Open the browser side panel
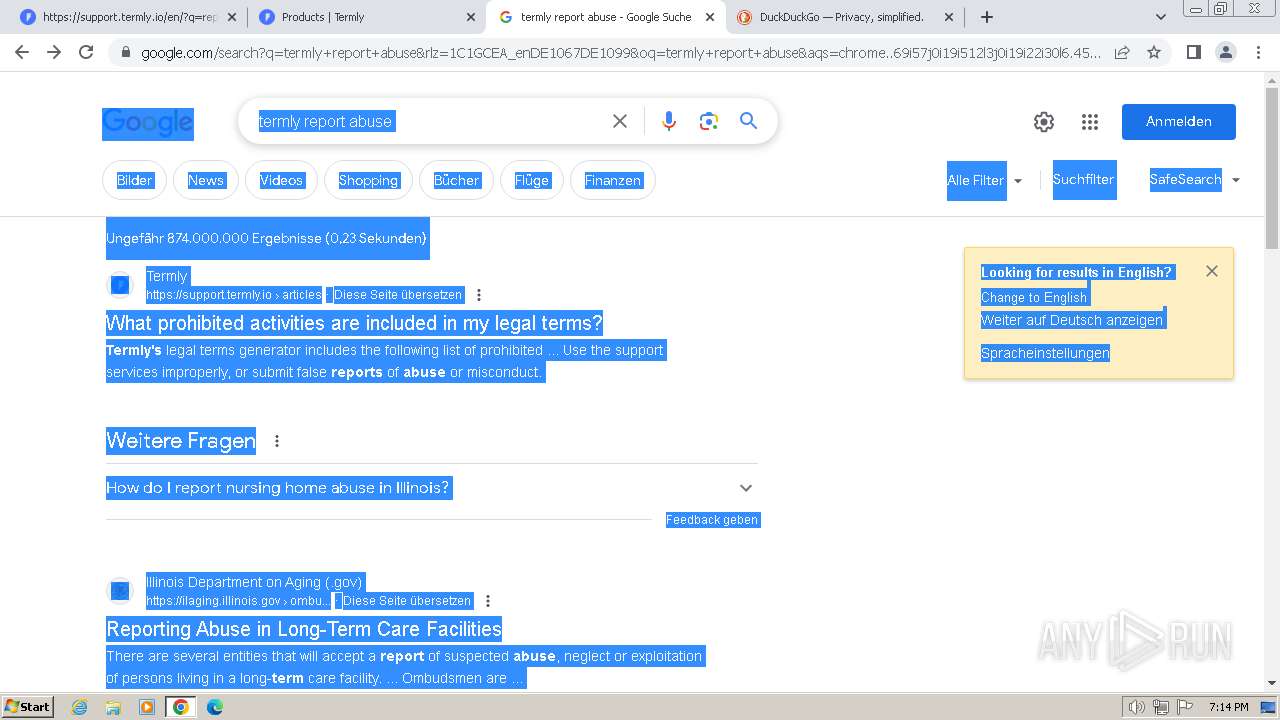 [x=1193, y=52]
